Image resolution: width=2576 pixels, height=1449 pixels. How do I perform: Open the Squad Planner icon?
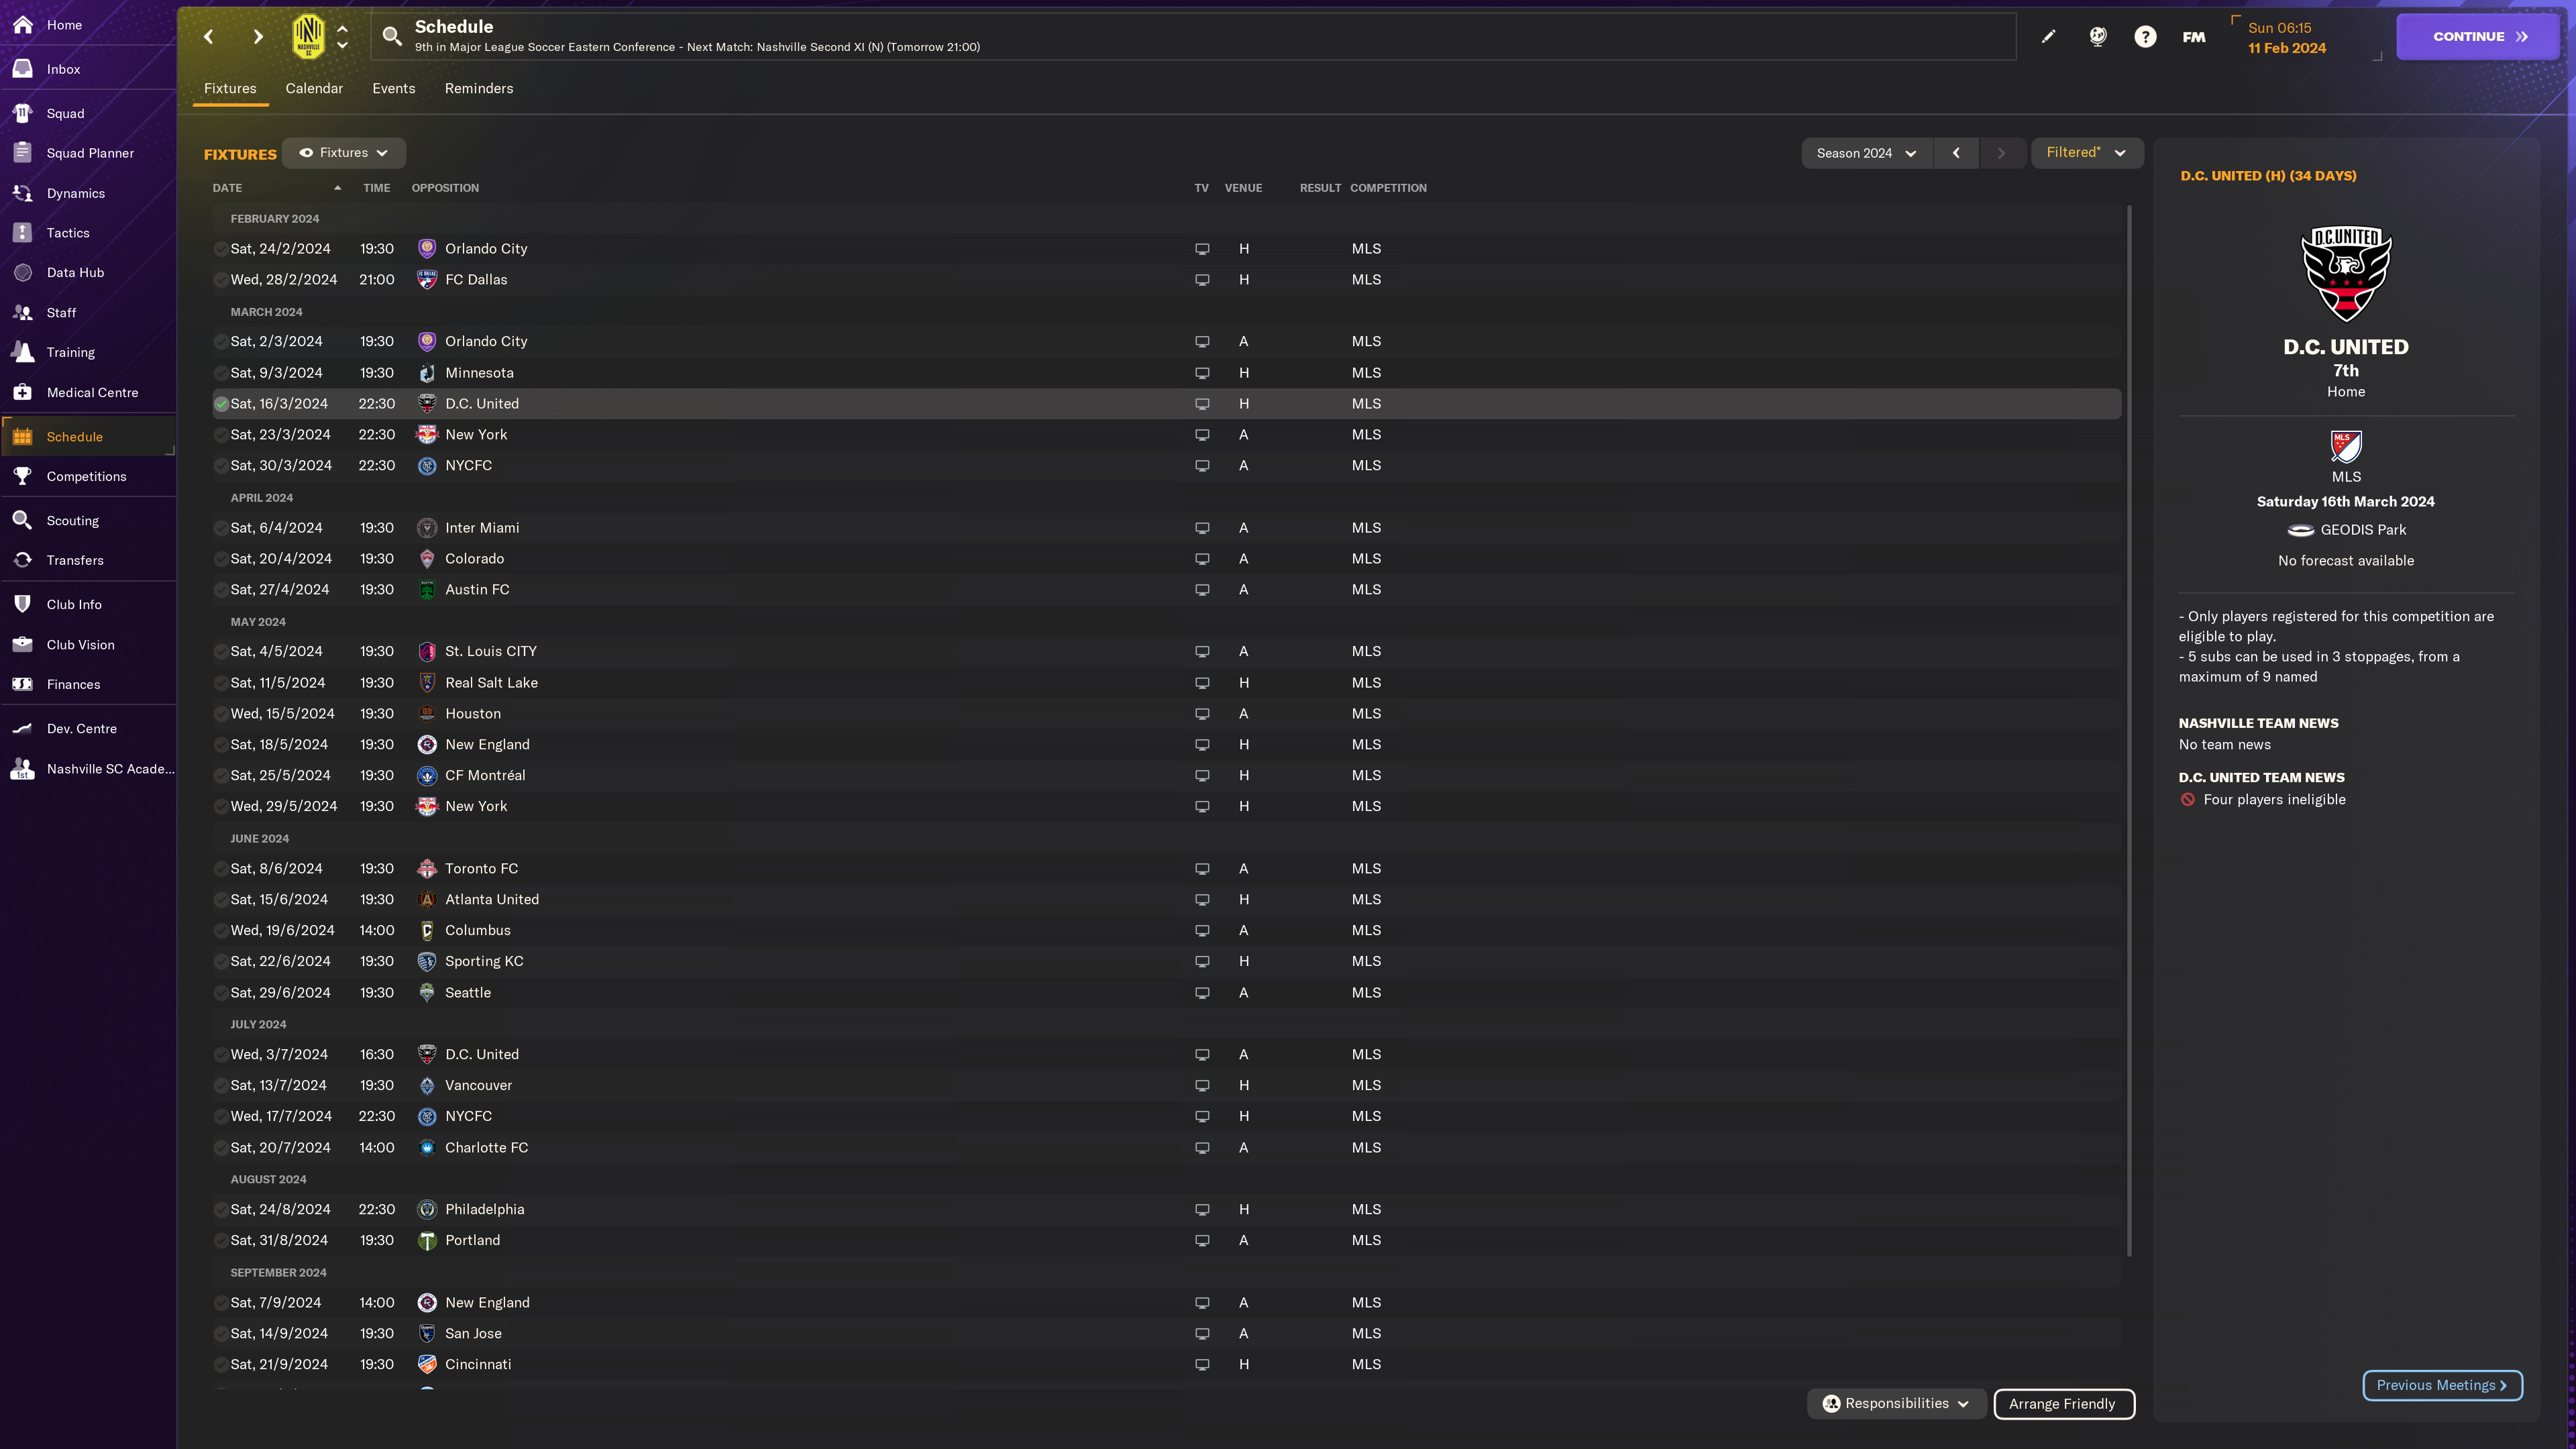tap(23, 153)
